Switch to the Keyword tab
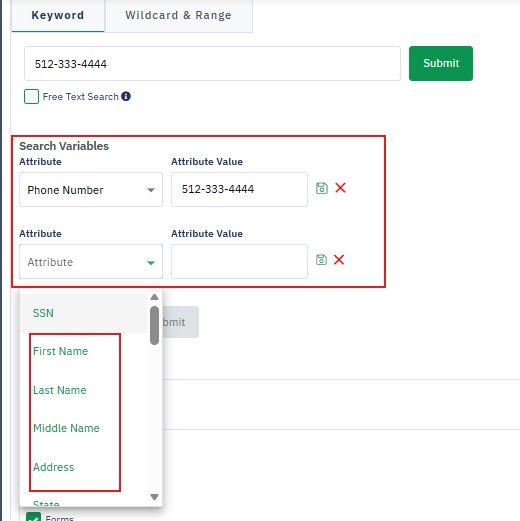Screen dimensions: 520x521 tap(58, 15)
